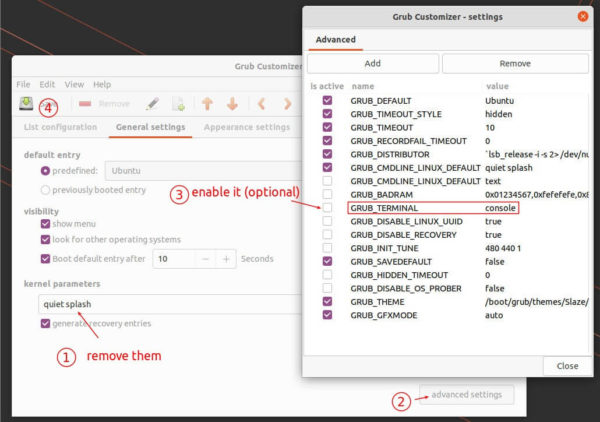Click the left chevron arrow icon in the toolbar

[x=262, y=104]
